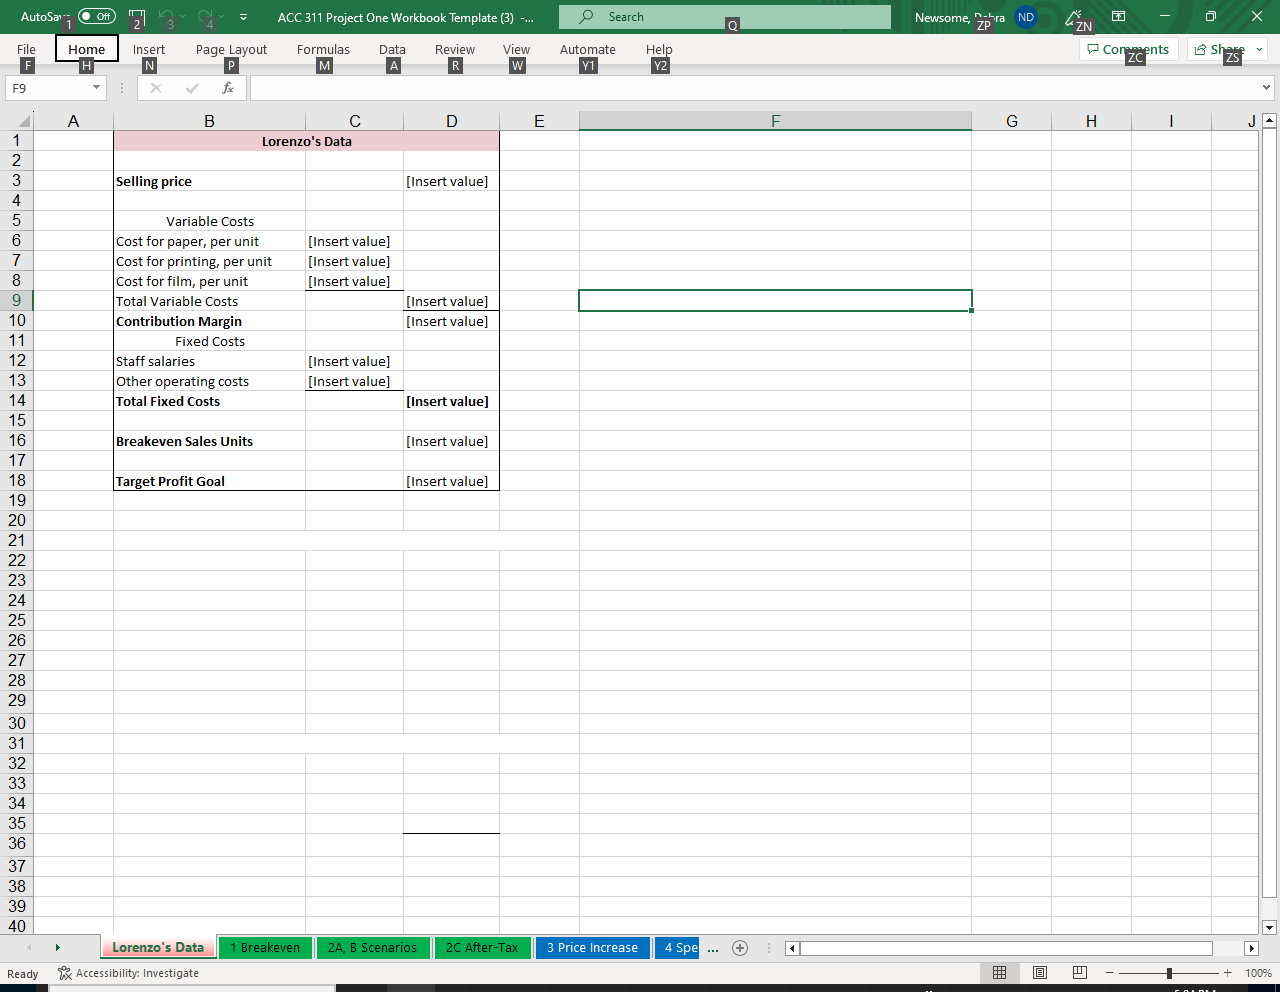Click the Breakeven Sales Units cell
Screen dimensions: 1280x992
209,441
